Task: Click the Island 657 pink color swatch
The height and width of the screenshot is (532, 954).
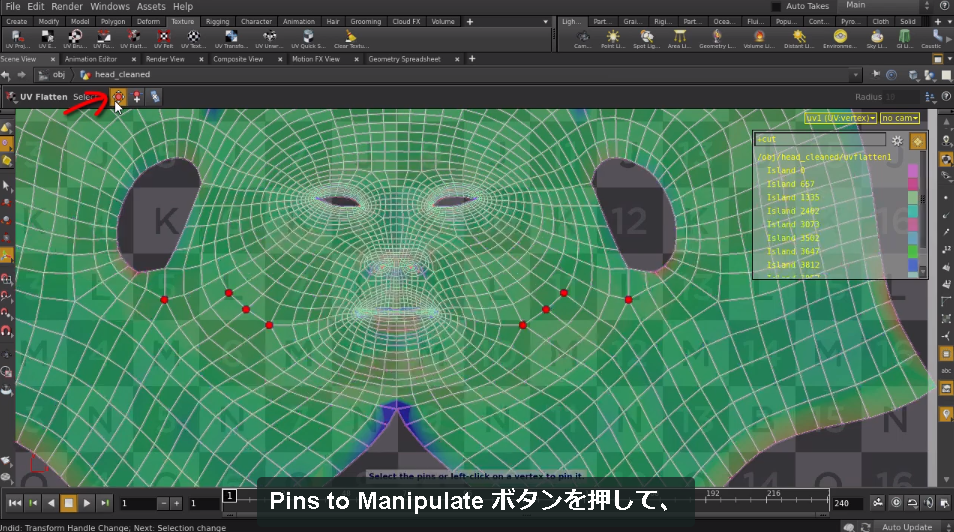Action: tap(913, 184)
